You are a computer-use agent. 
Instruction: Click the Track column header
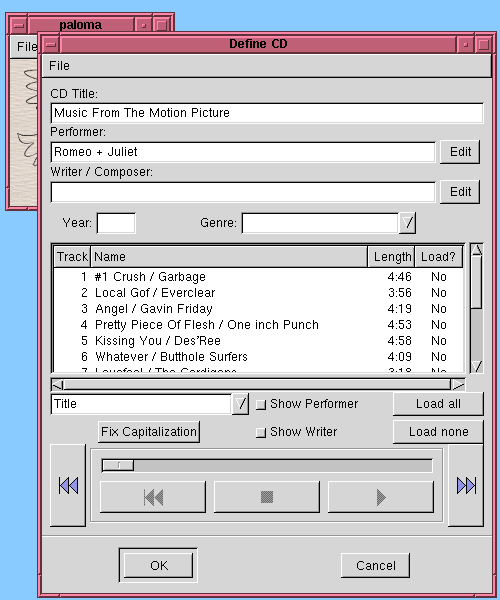click(x=72, y=256)
